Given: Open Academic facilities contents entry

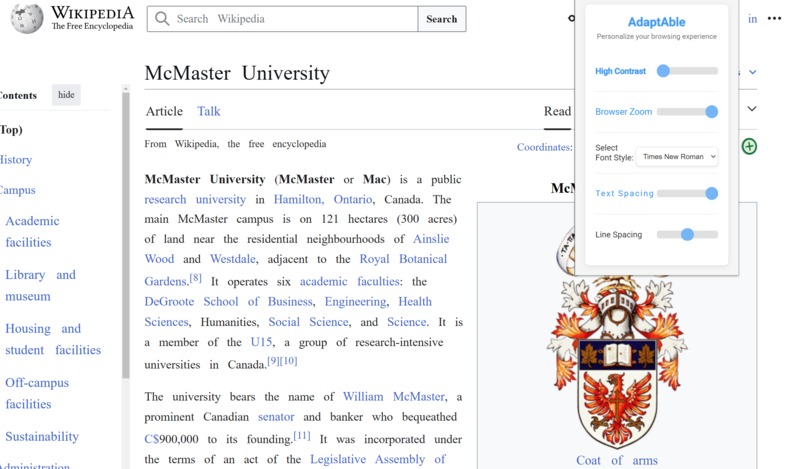Looking at the screenshot, I should point(32,231).
